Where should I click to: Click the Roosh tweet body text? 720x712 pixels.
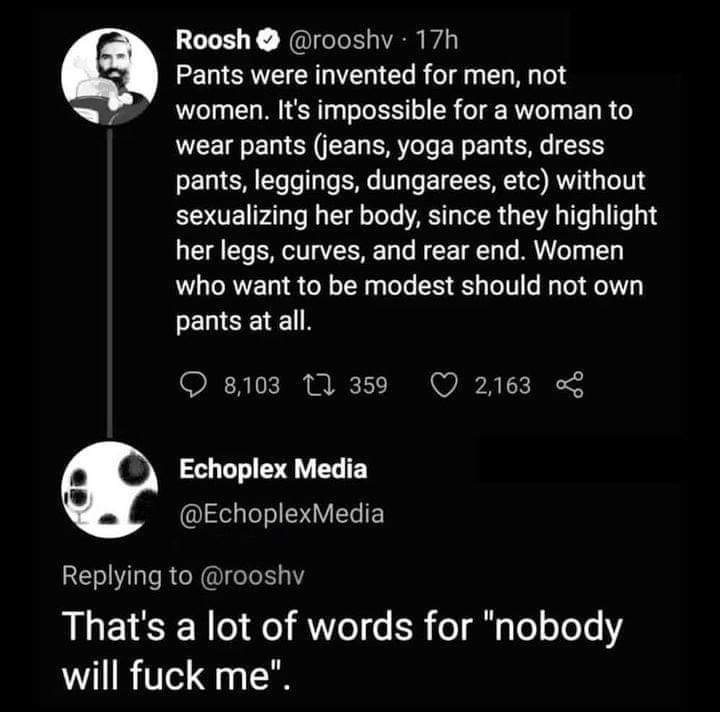pyautogui.click(x=416, y=198)
